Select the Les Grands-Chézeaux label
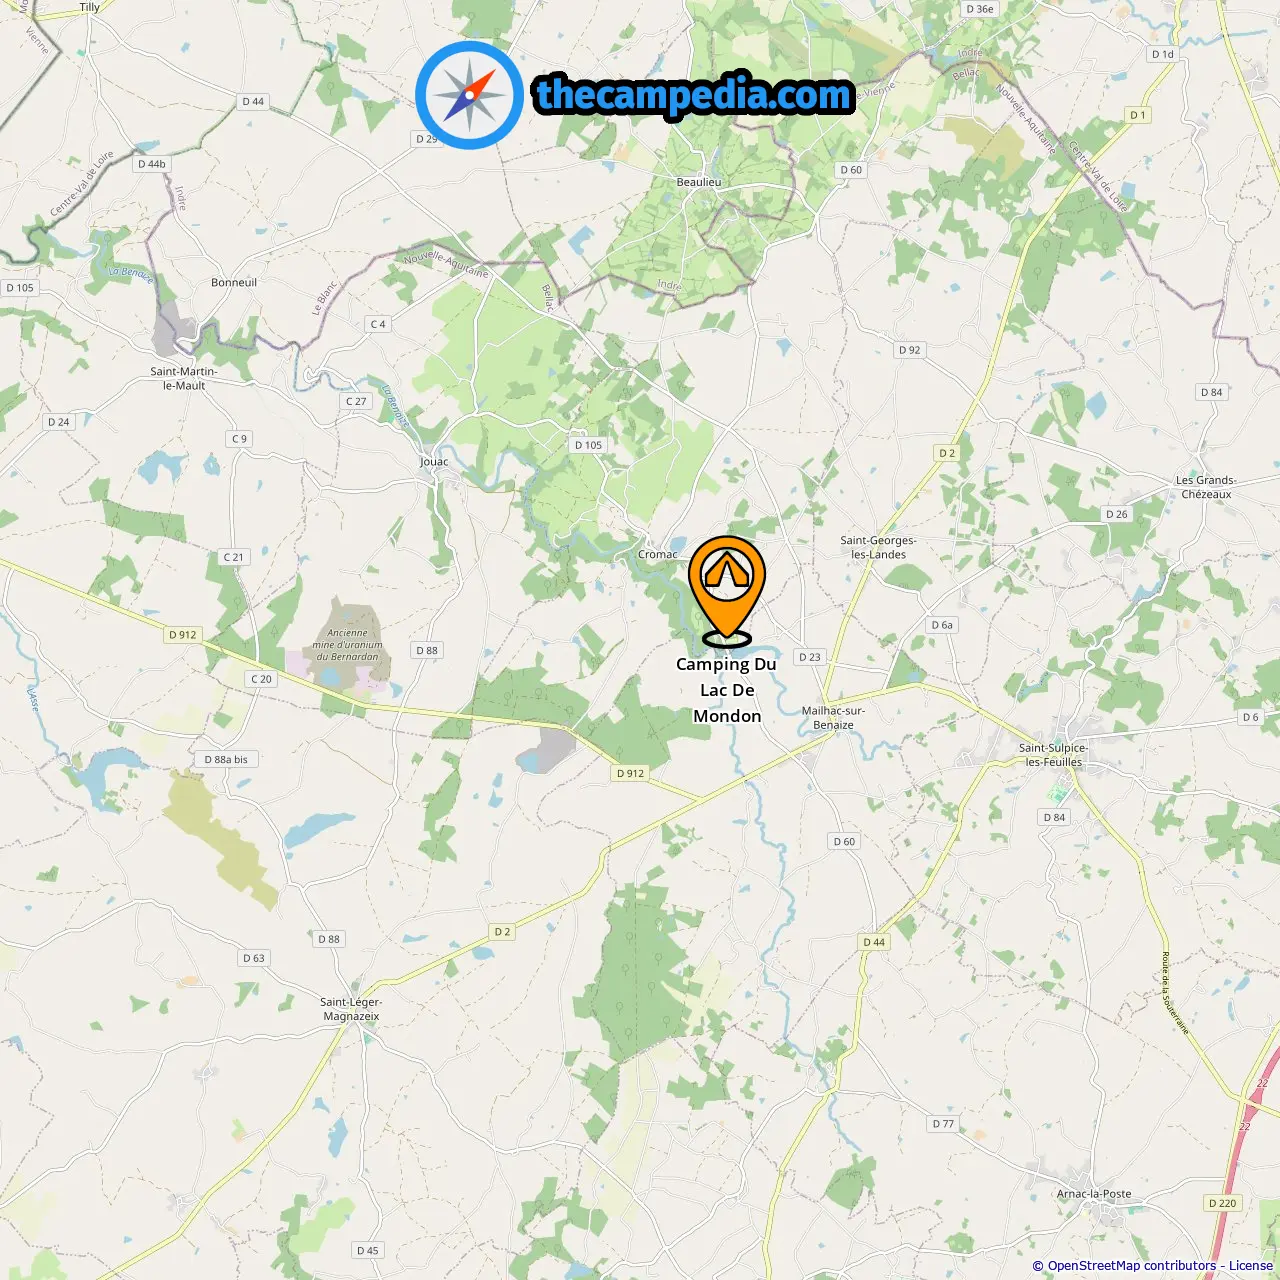This screenshot has height=1280, width=1280. tap(1206, 487)
